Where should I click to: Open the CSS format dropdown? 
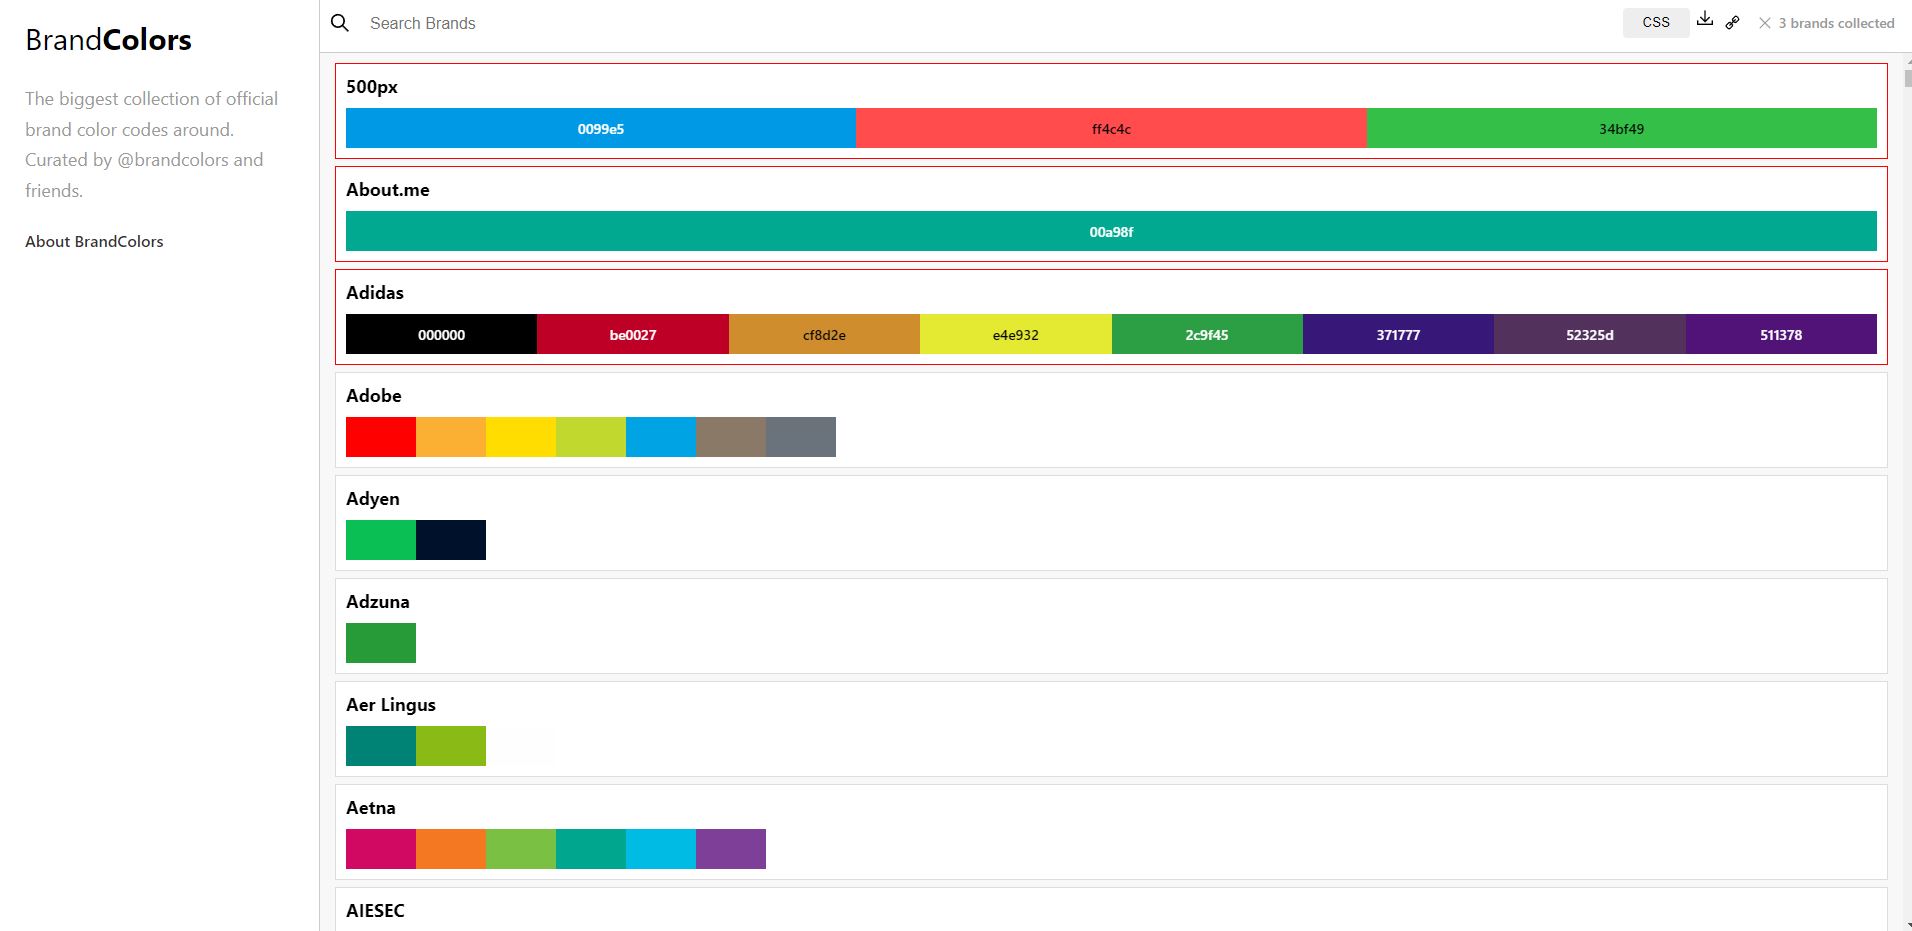[1656, 22]
